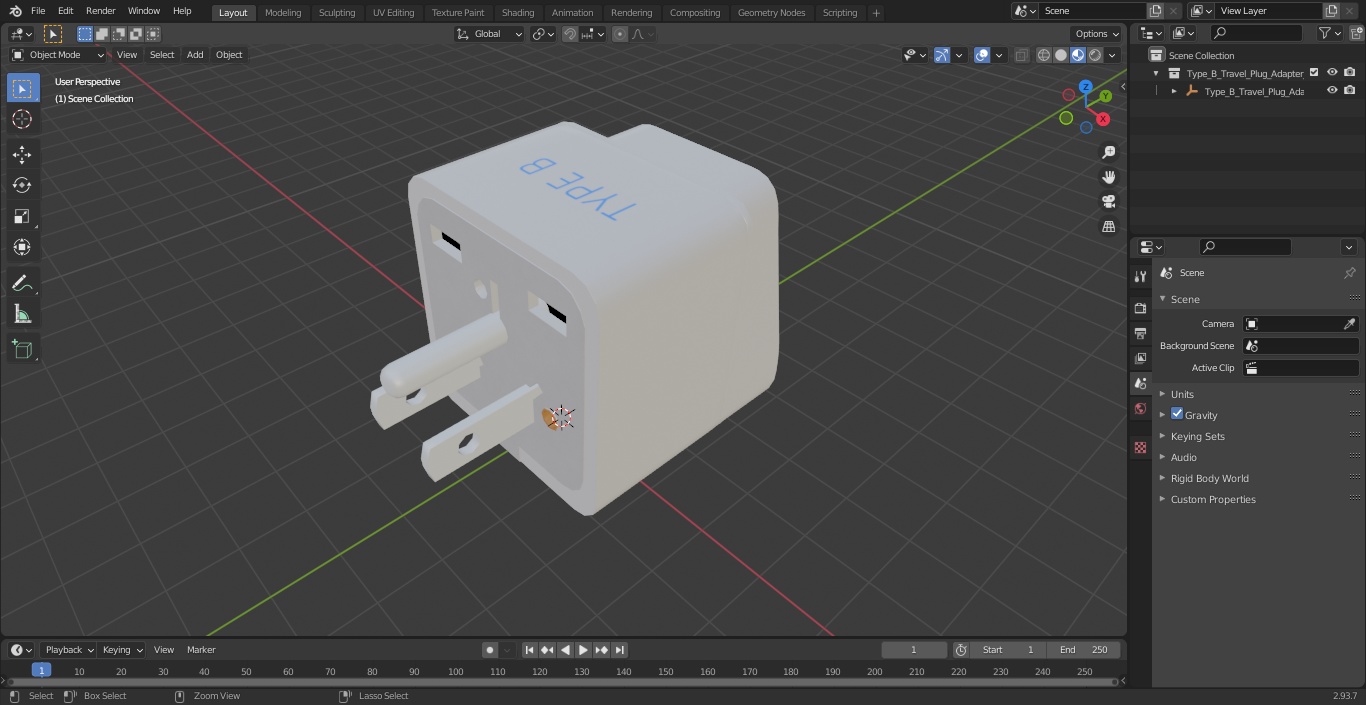Select the Scale tool
The height and width of the screenshot is (705, 1366).
point(22,216)
